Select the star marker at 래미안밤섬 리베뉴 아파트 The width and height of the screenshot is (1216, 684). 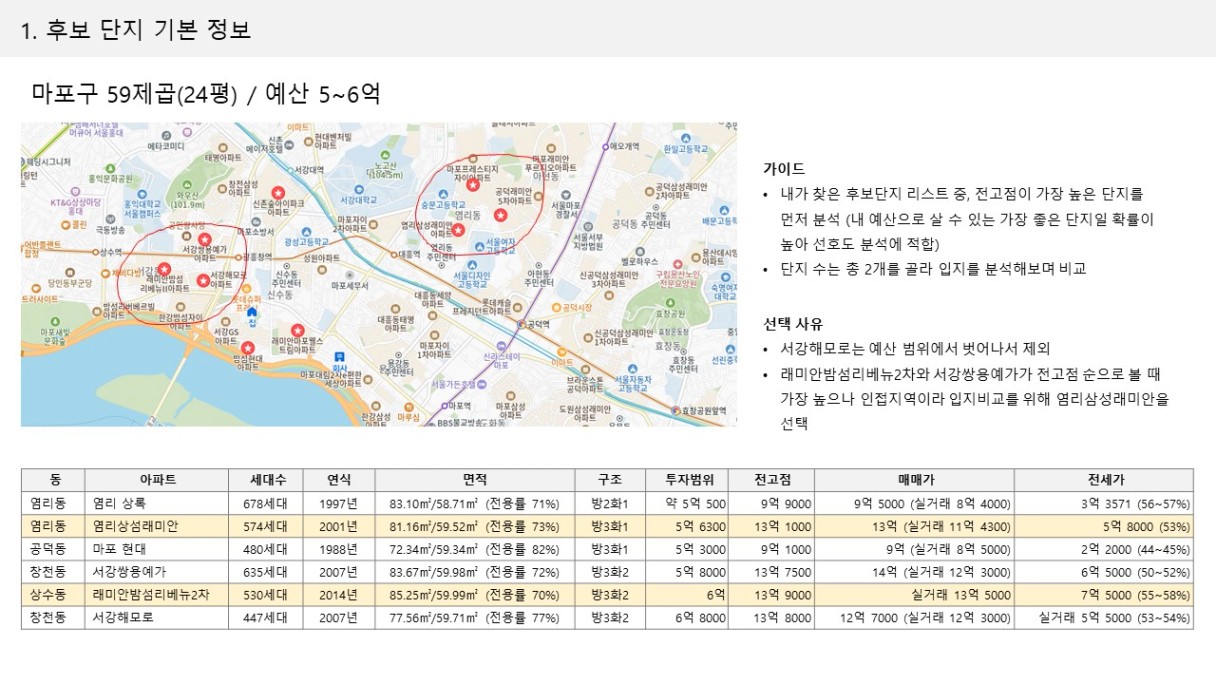(165, 269)
